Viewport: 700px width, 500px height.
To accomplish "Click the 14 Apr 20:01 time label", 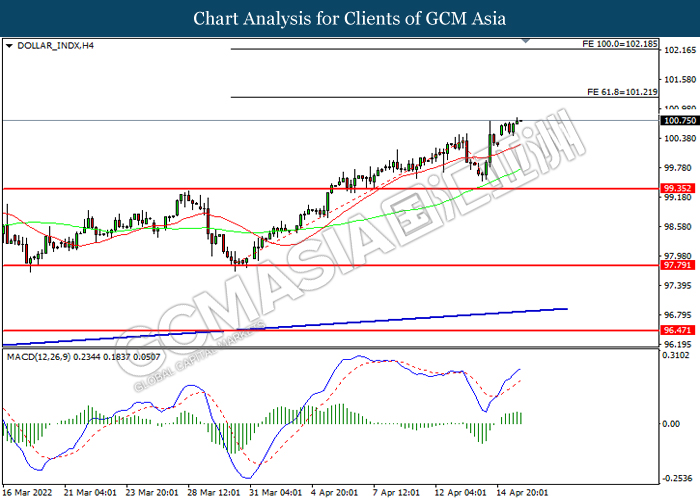I will pos(522,492).
